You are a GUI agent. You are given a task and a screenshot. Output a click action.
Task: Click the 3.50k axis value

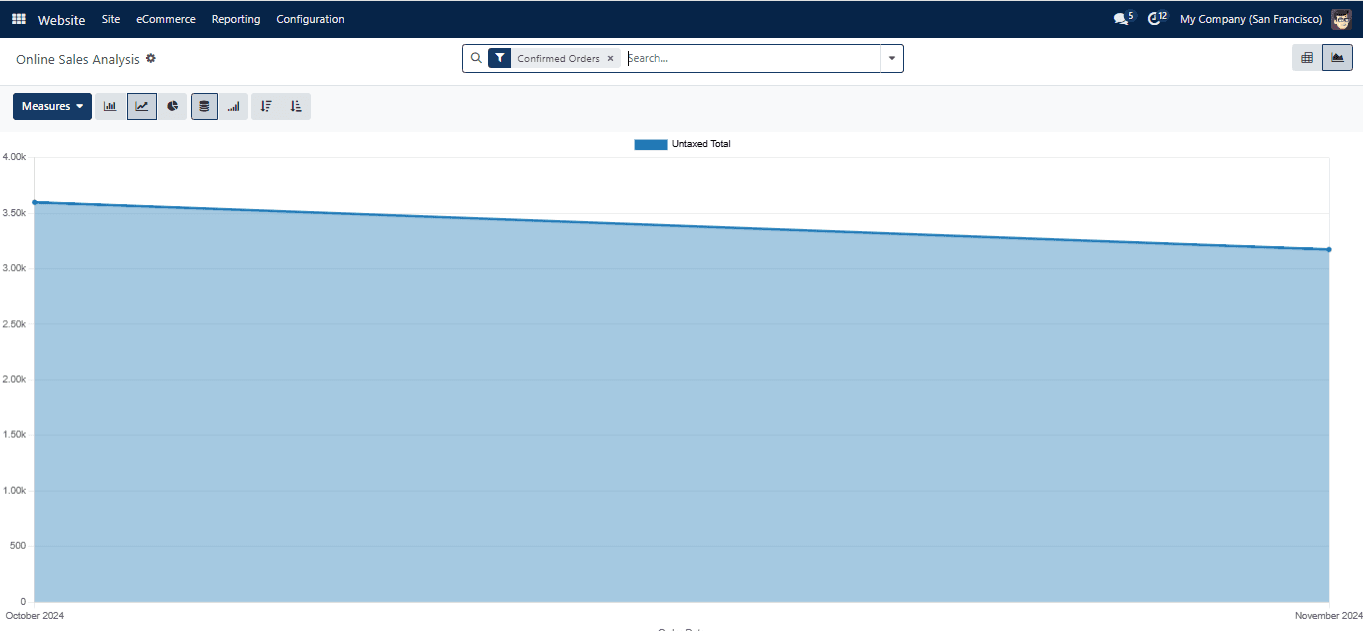(14, 213)
